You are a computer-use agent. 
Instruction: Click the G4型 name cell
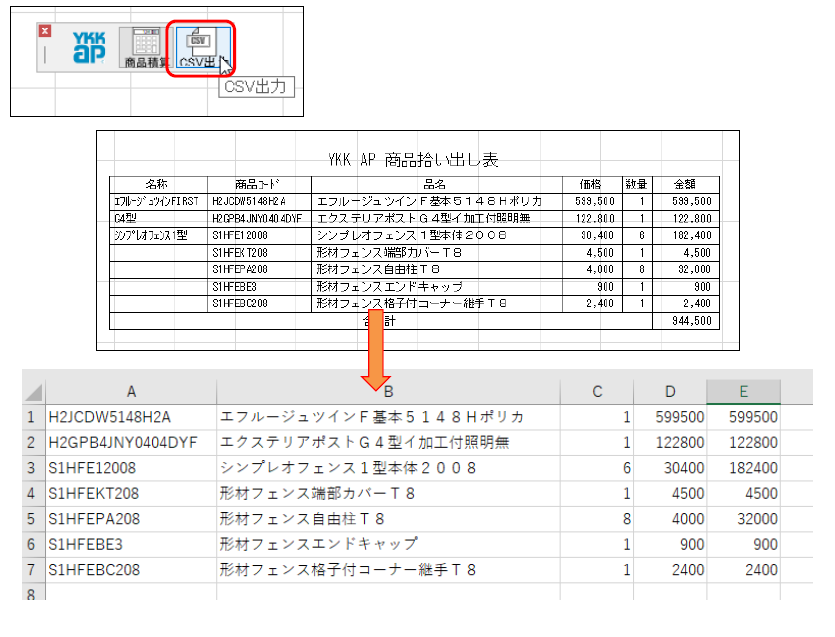(158, 218)
